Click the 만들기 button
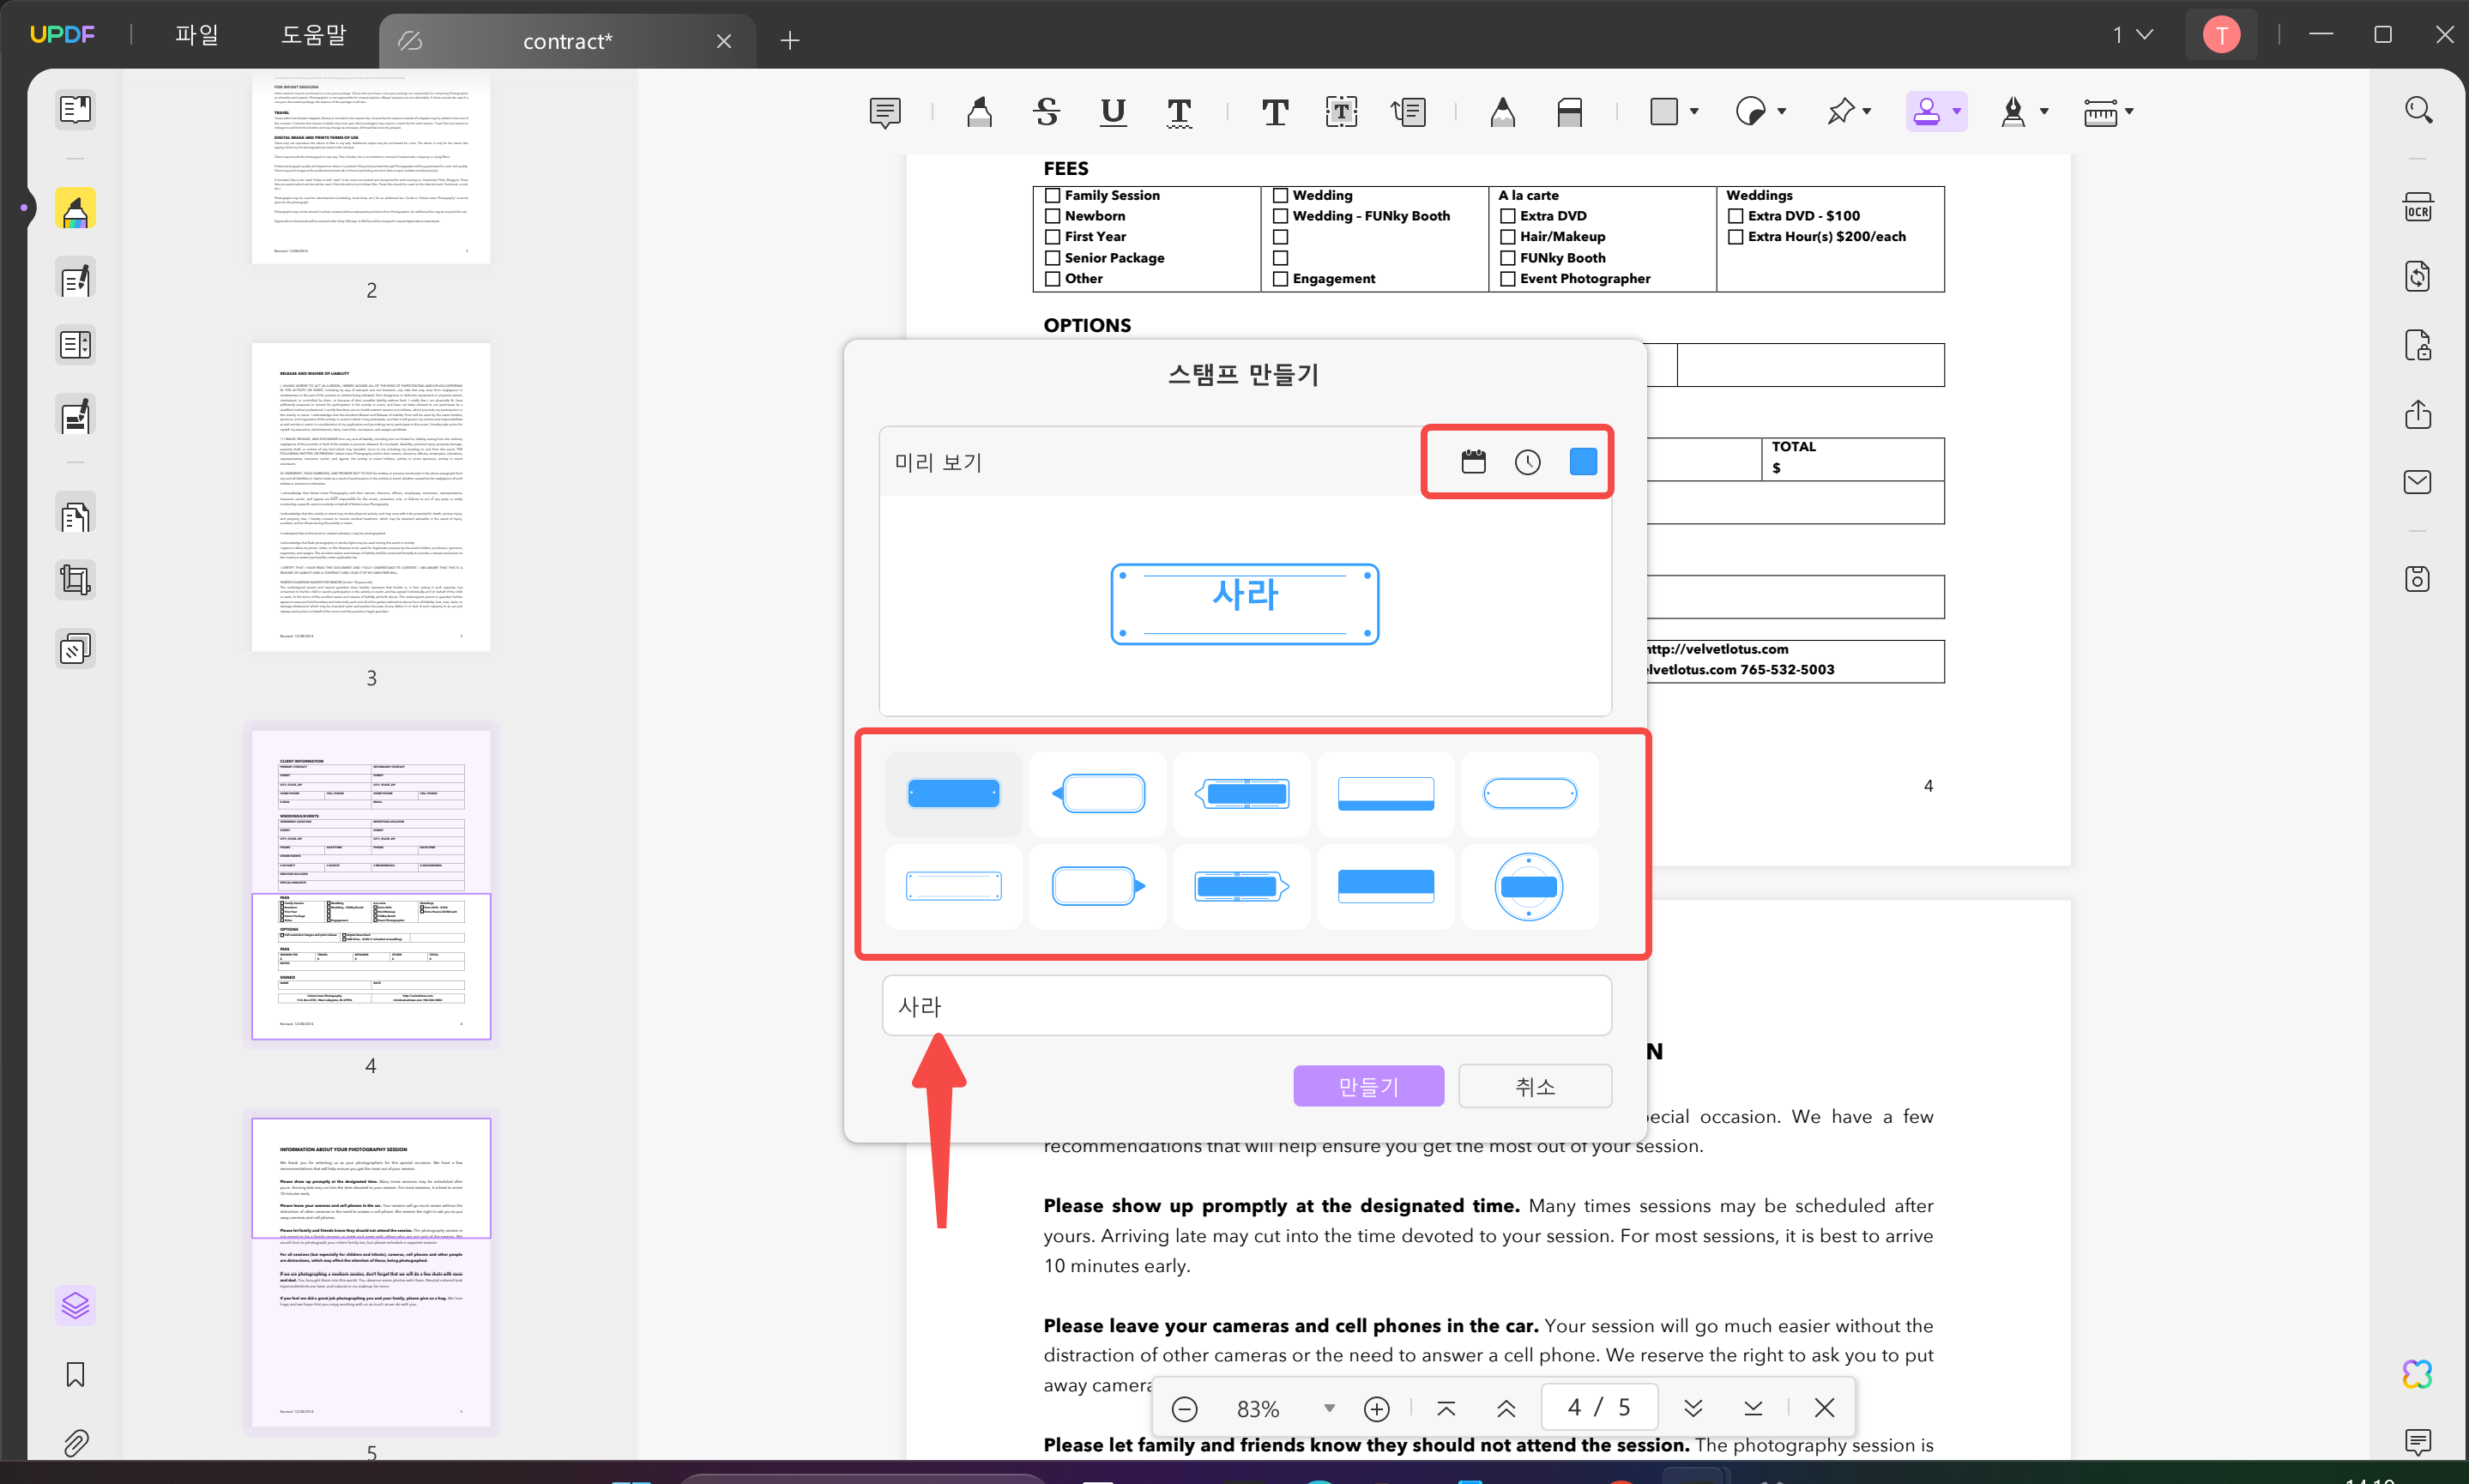The width and height of the screenshot is (2469, 1484). tap(1368, 1086)
